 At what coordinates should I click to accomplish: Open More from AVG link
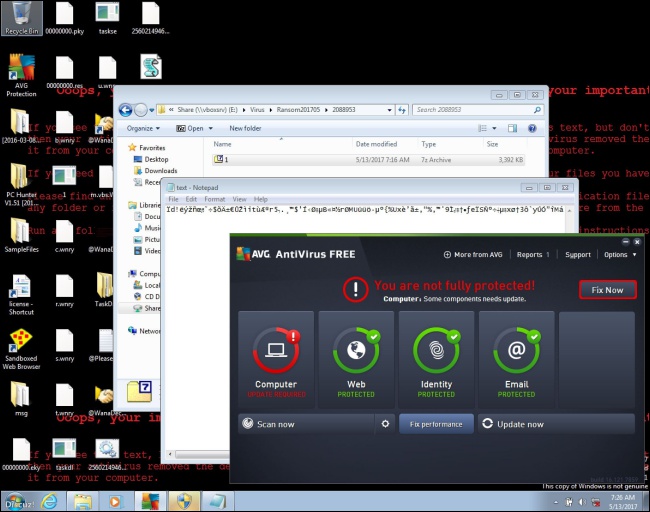pyautogui.click(x=473, y=255)
